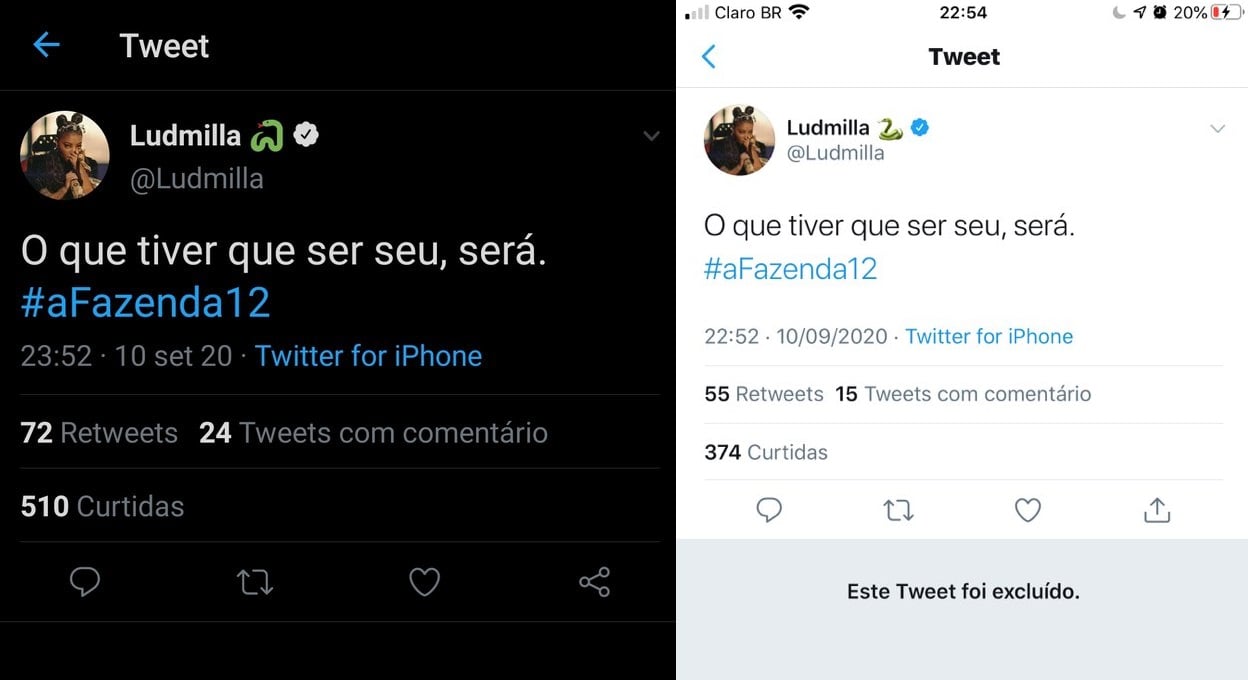Retweet the dark-mode tweet
Image resolution: width=1248 pixels, height=680 pixels.
pos(255,582)
